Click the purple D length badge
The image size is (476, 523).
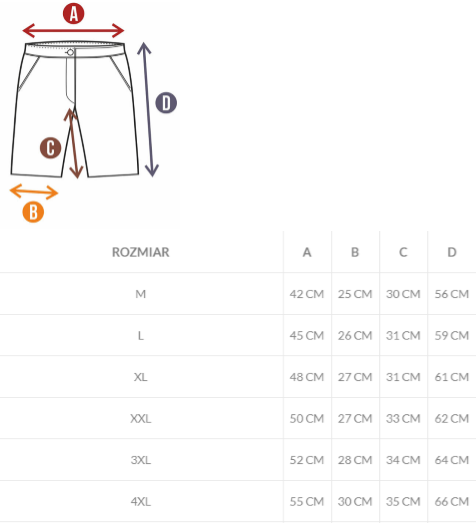click(x=166, y=103)
